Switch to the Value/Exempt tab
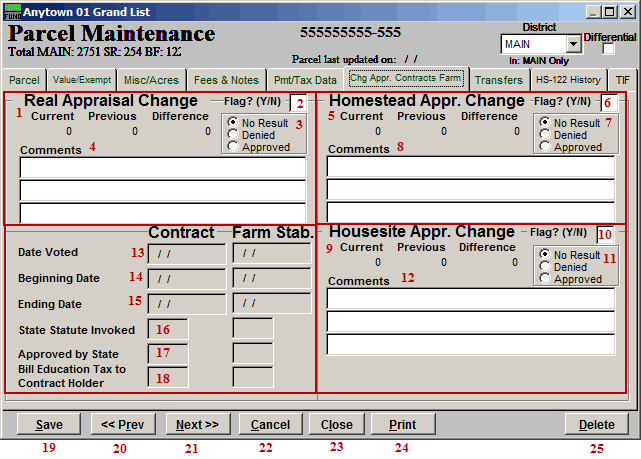 (x=81, y=80)
